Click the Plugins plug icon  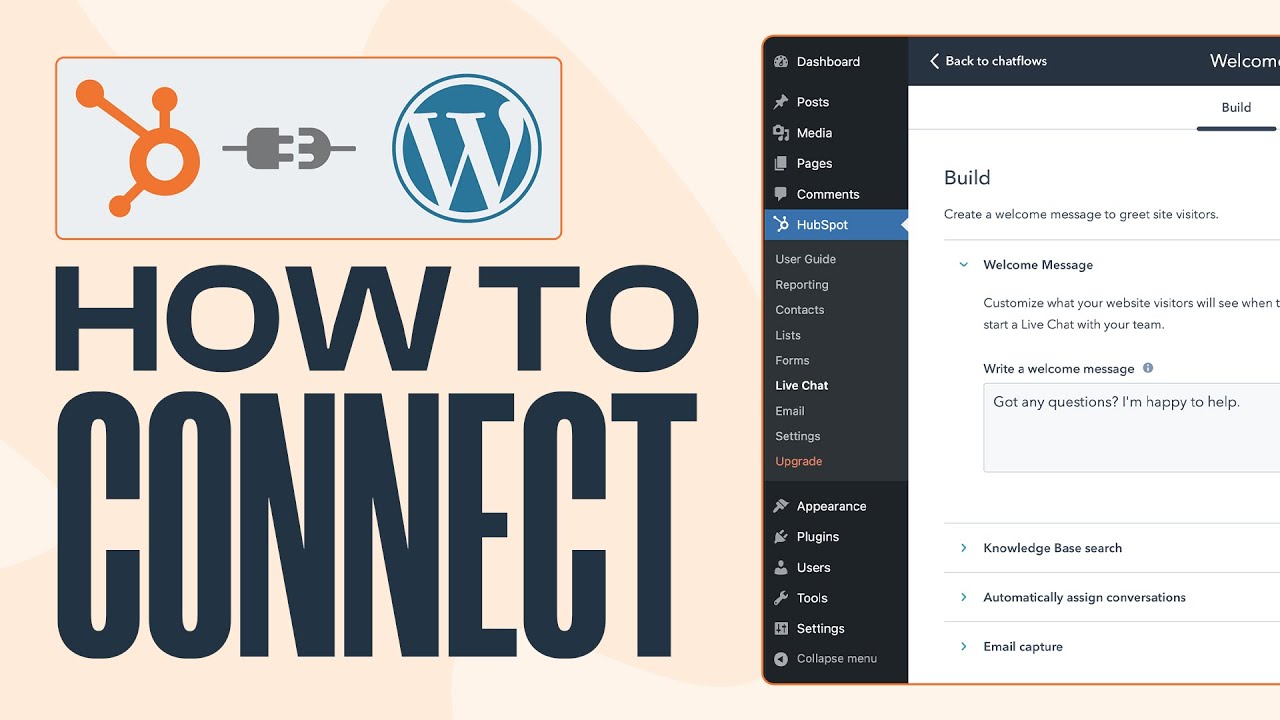pyautogui.click(x=781, y=537)
